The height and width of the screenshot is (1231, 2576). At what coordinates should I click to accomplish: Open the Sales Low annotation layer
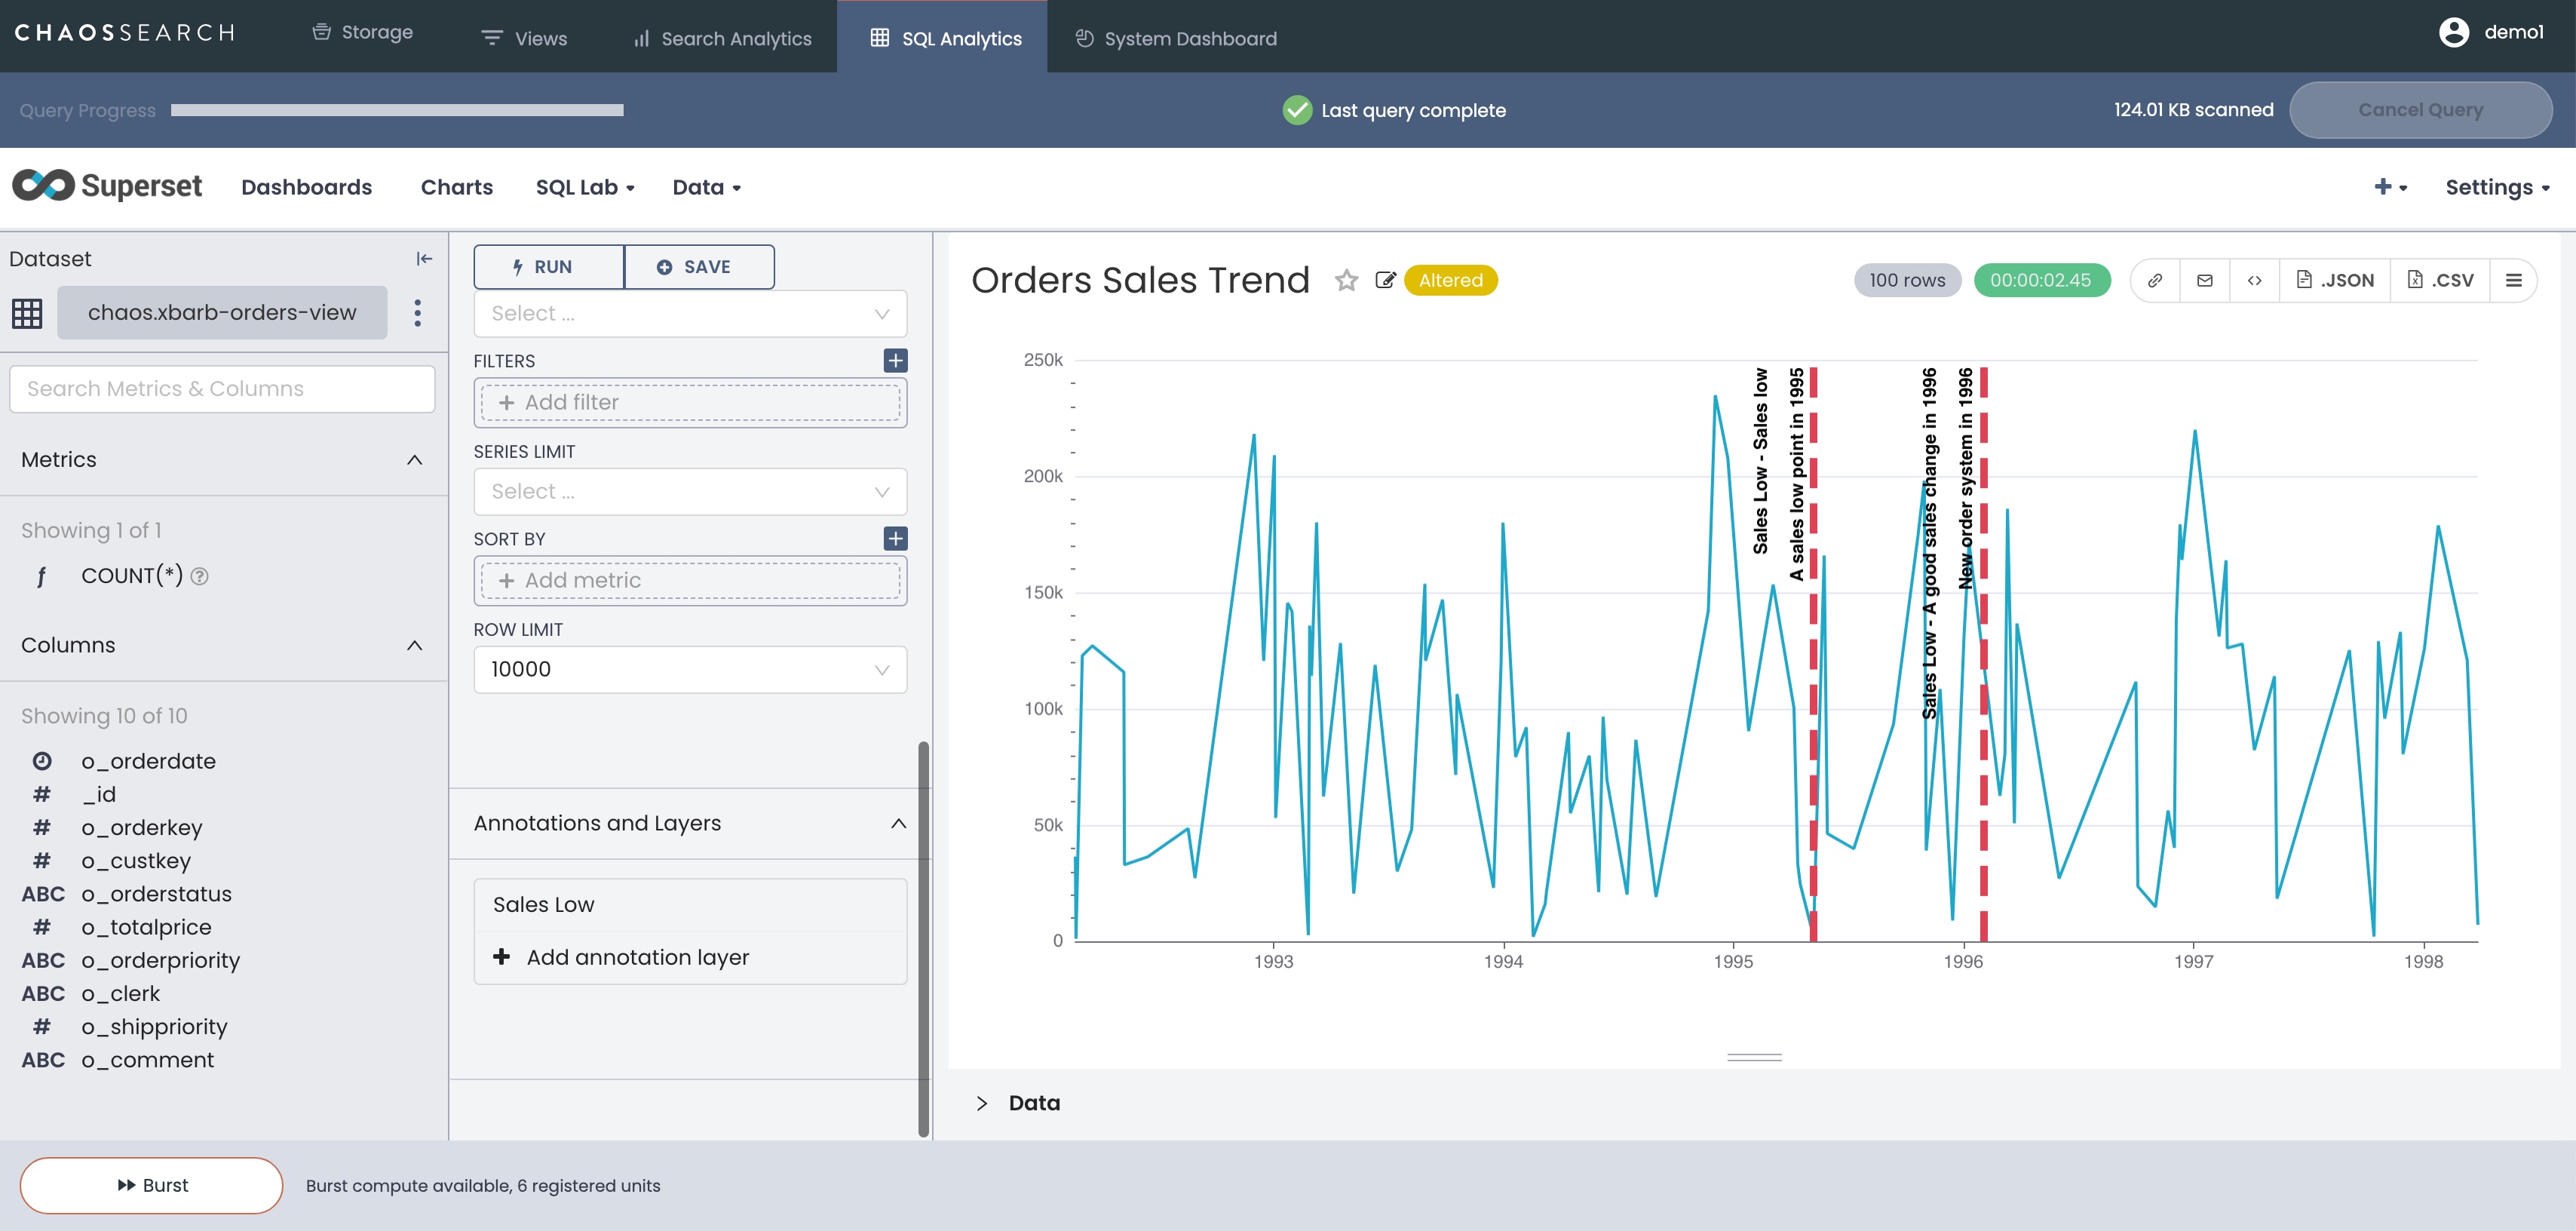tap(690, 905)
